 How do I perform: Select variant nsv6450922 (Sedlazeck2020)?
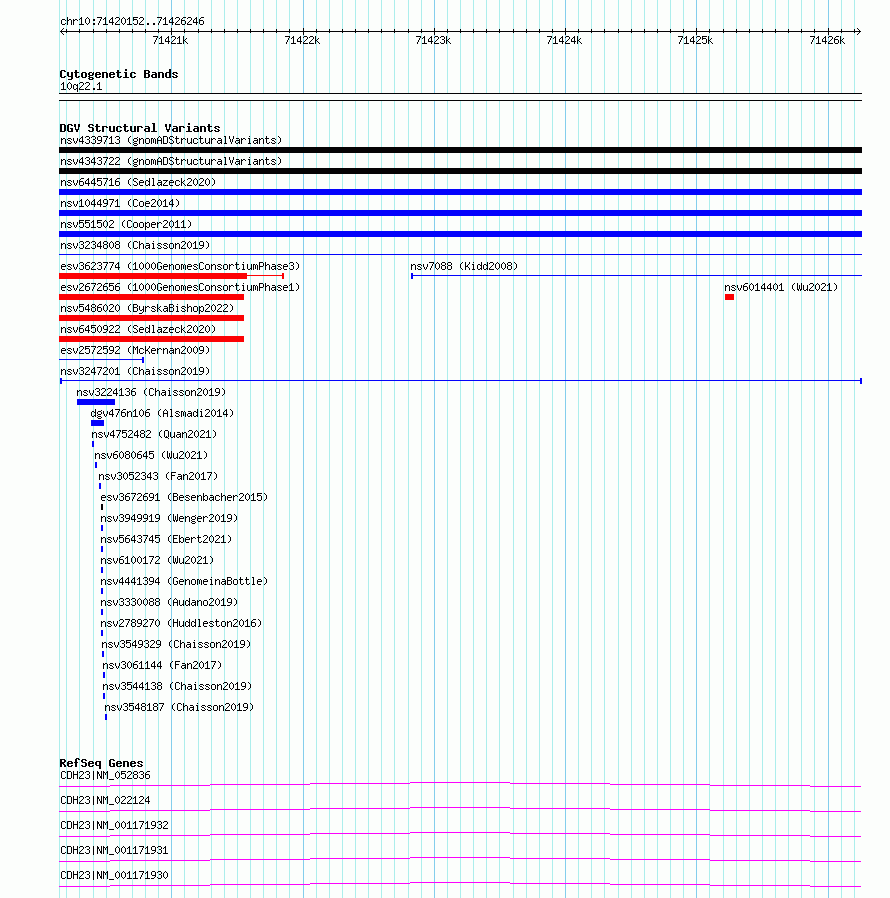click(138, 329)
